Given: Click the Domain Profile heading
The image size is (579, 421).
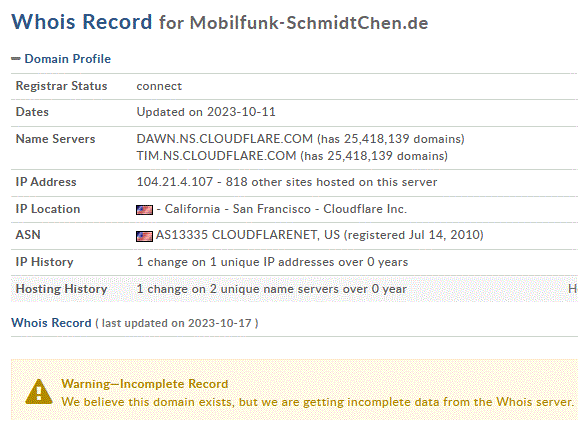Looking at the screenshot, I should (x=68, y=59).
